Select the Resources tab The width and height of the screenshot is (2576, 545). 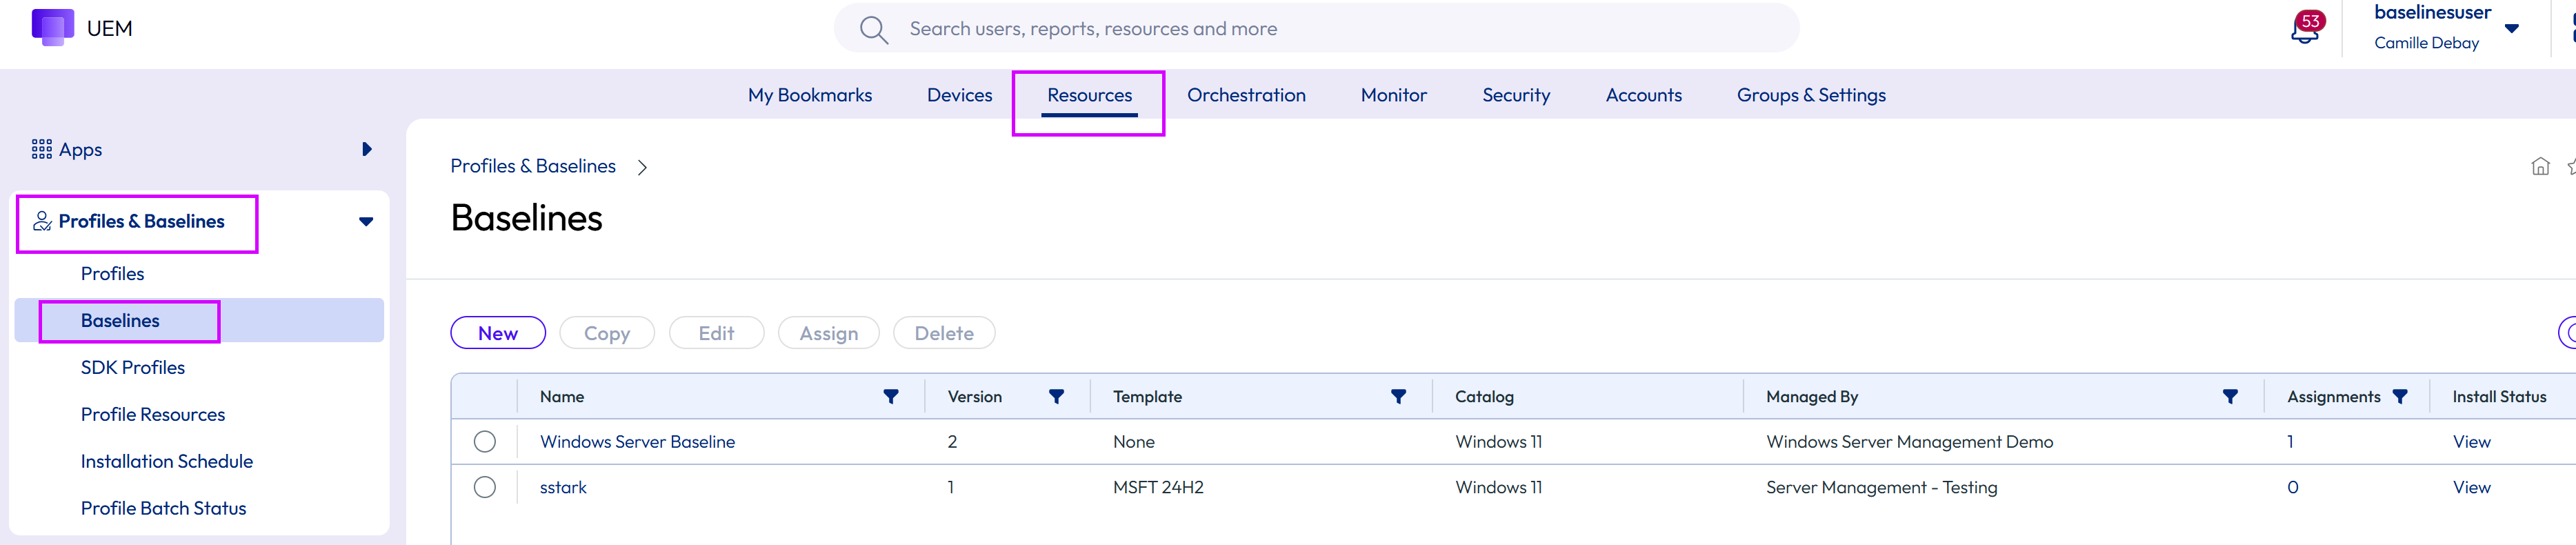[1089, 95]
